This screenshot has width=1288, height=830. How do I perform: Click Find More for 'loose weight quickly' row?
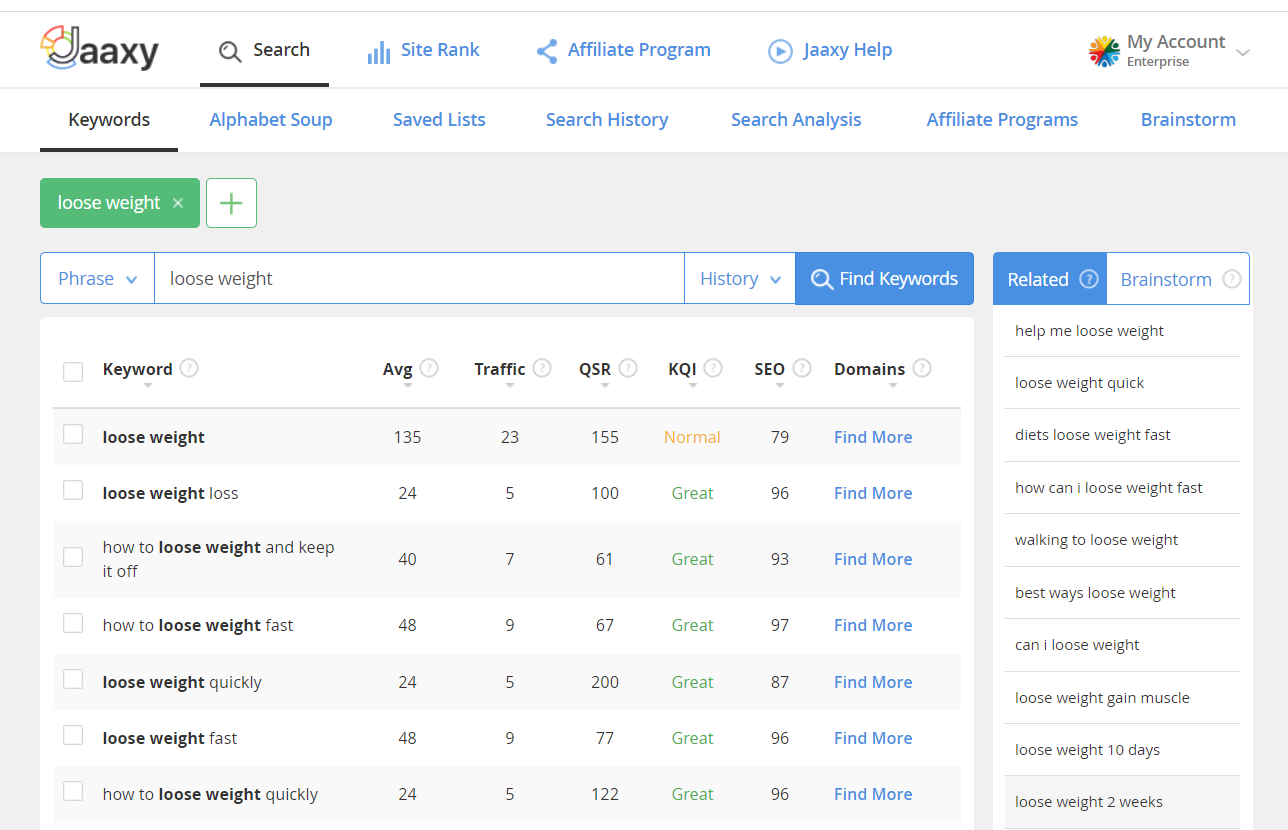tap(873, 682)
